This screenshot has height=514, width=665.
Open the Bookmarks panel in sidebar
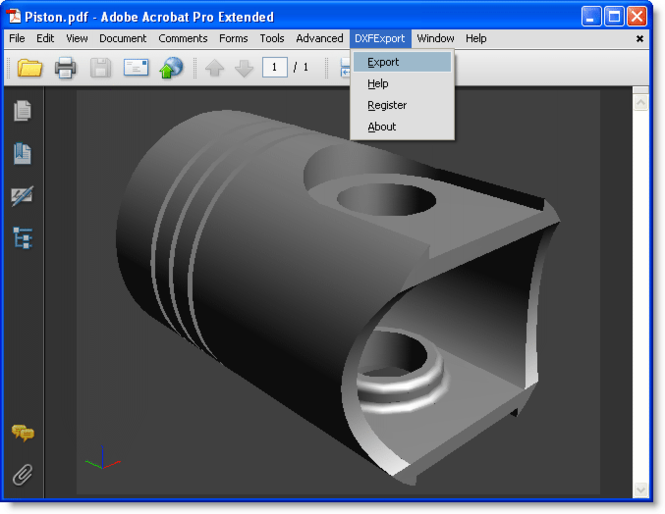[x=22, y=153]
